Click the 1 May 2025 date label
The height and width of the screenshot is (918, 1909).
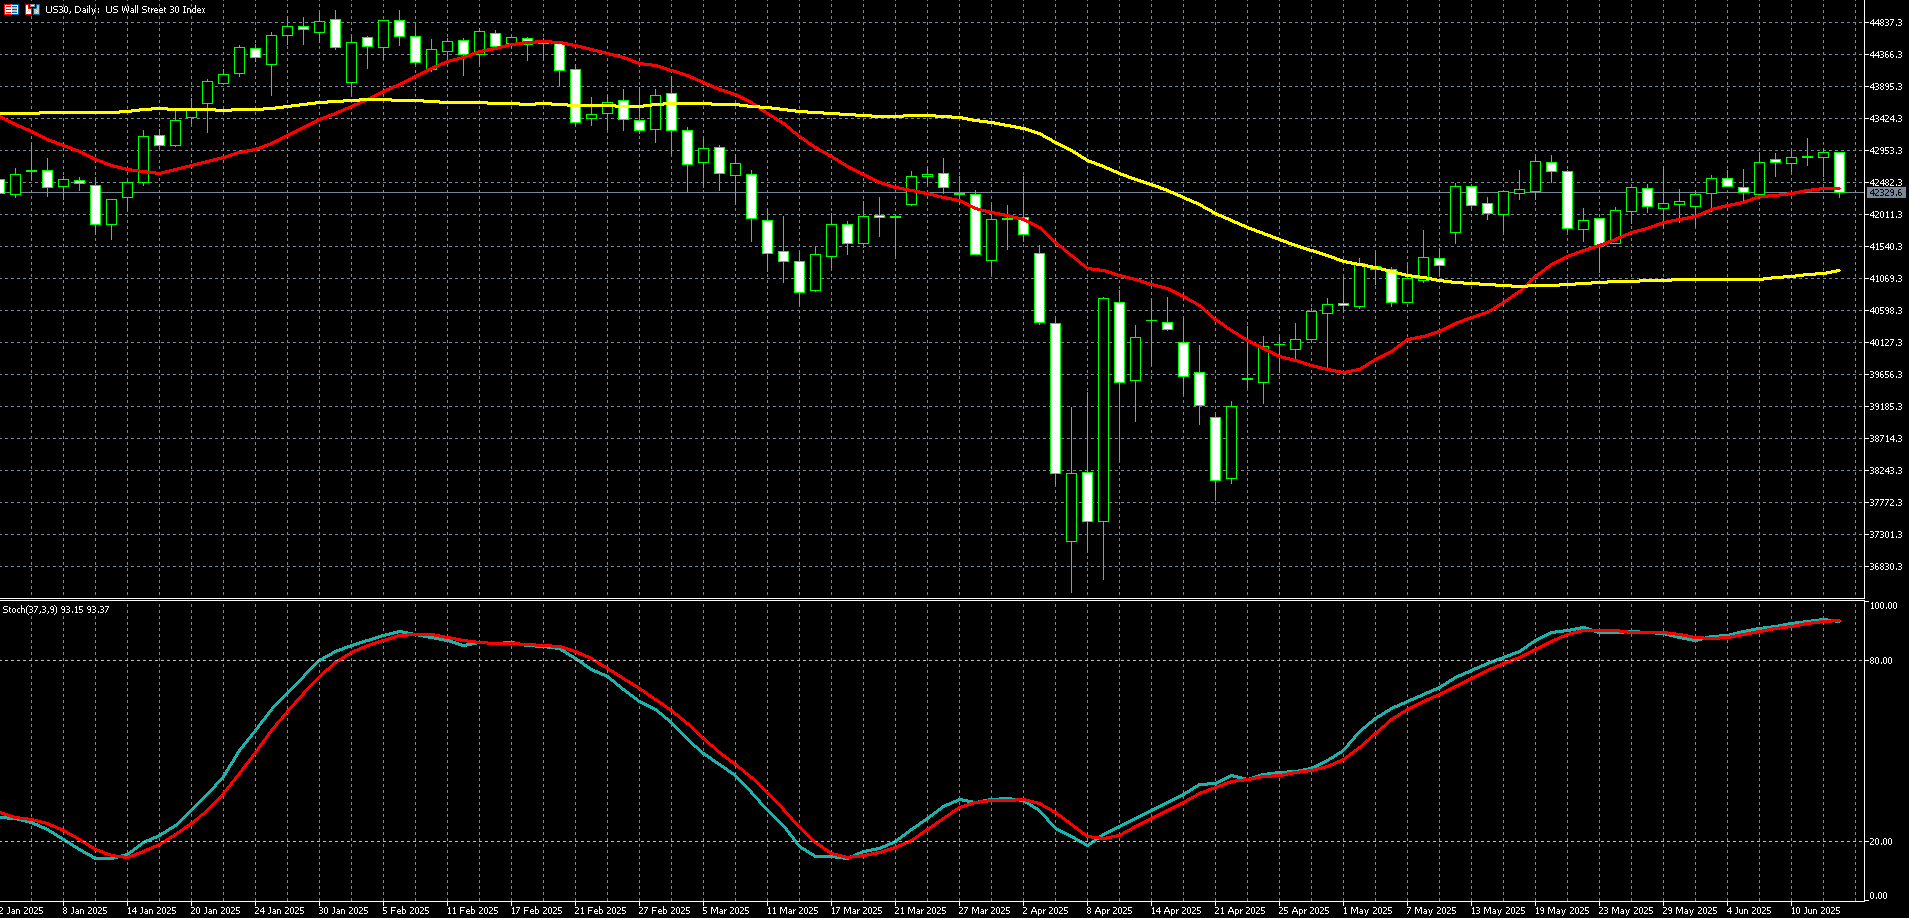coord(1367,911)
